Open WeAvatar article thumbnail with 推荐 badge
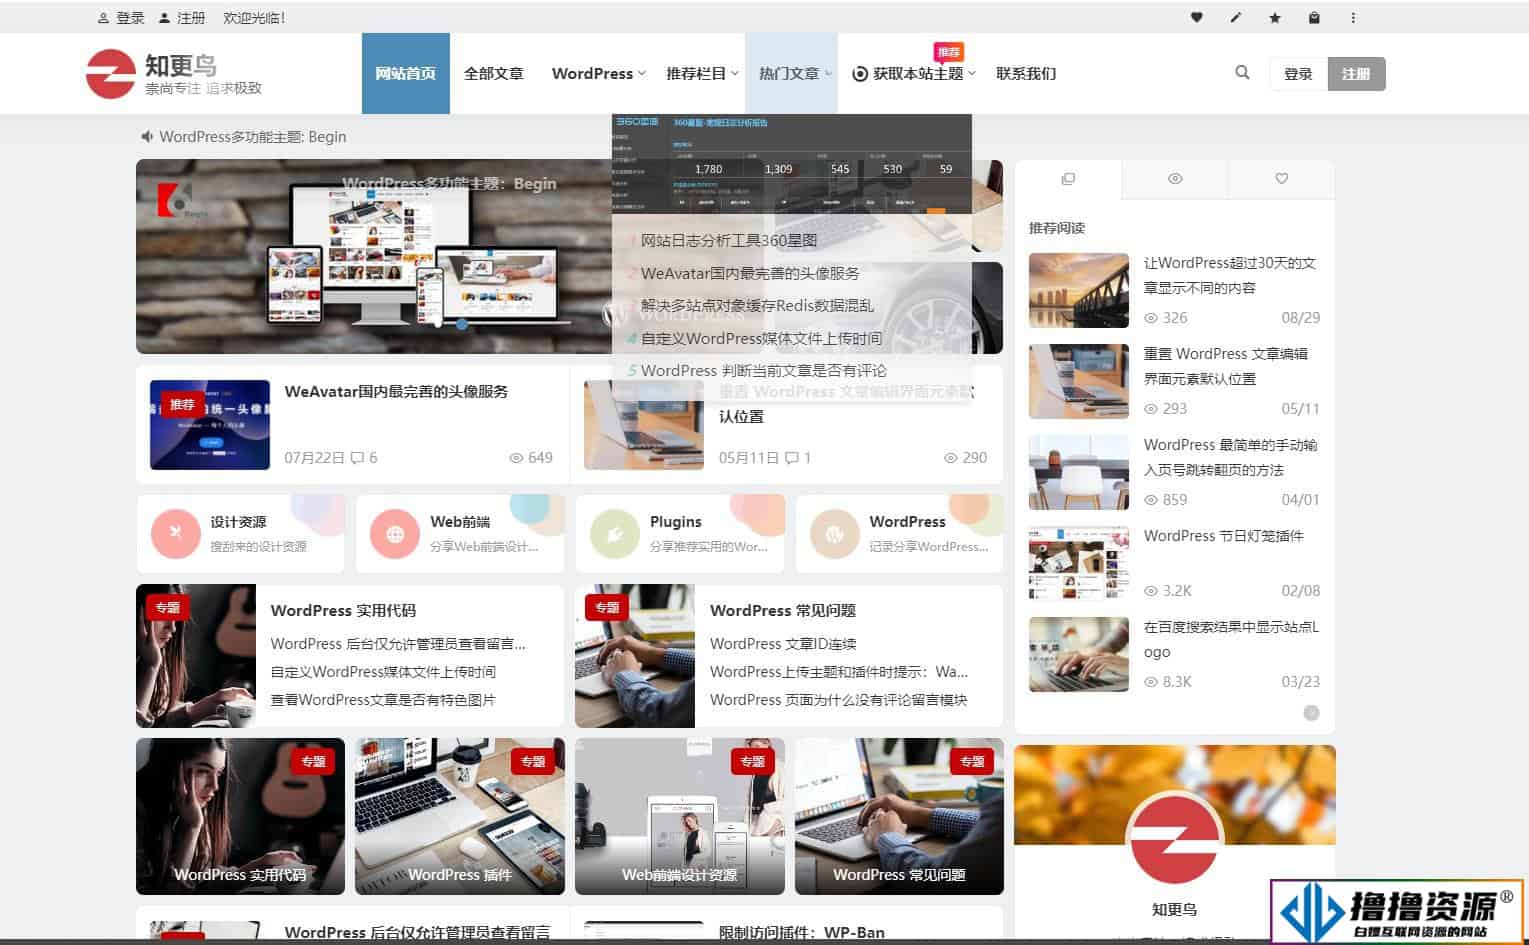Image resolution: width=1529 pixels, height=945 pixels. coord(210,425)
